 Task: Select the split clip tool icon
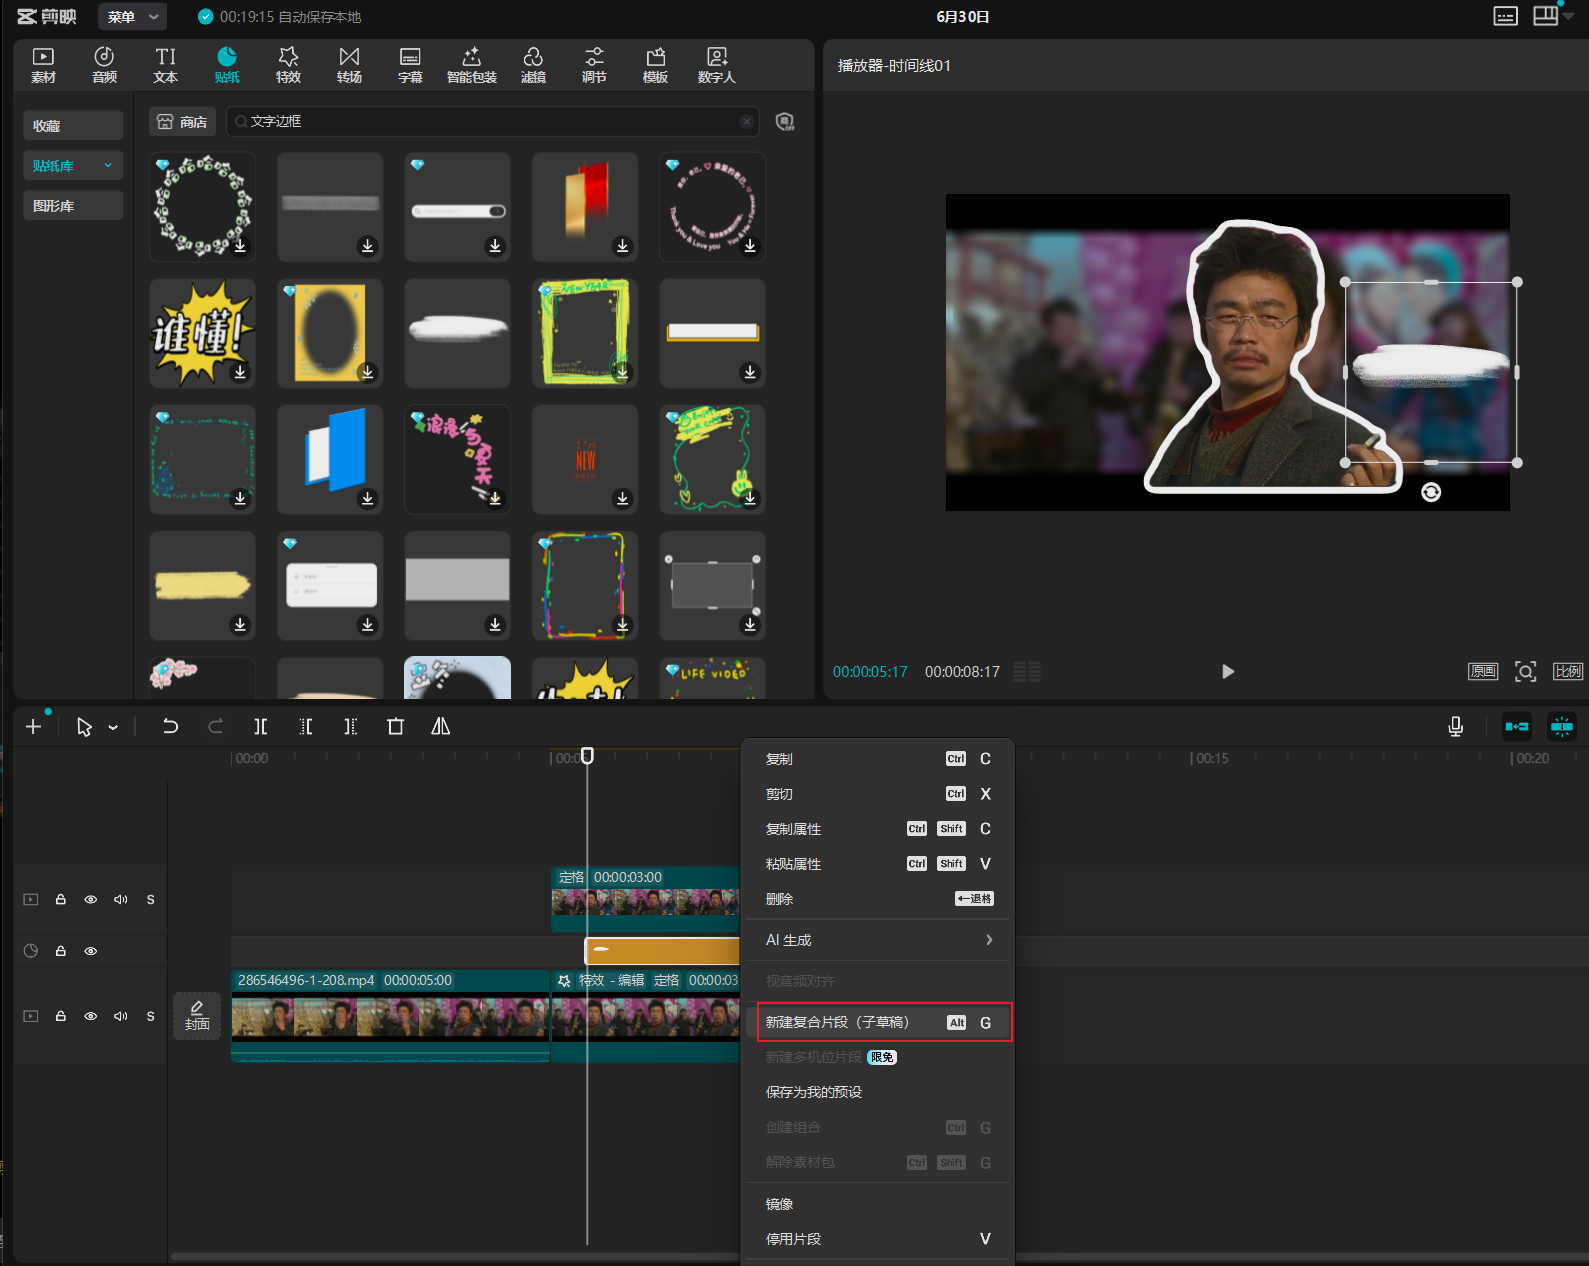[x=260, y=727]
